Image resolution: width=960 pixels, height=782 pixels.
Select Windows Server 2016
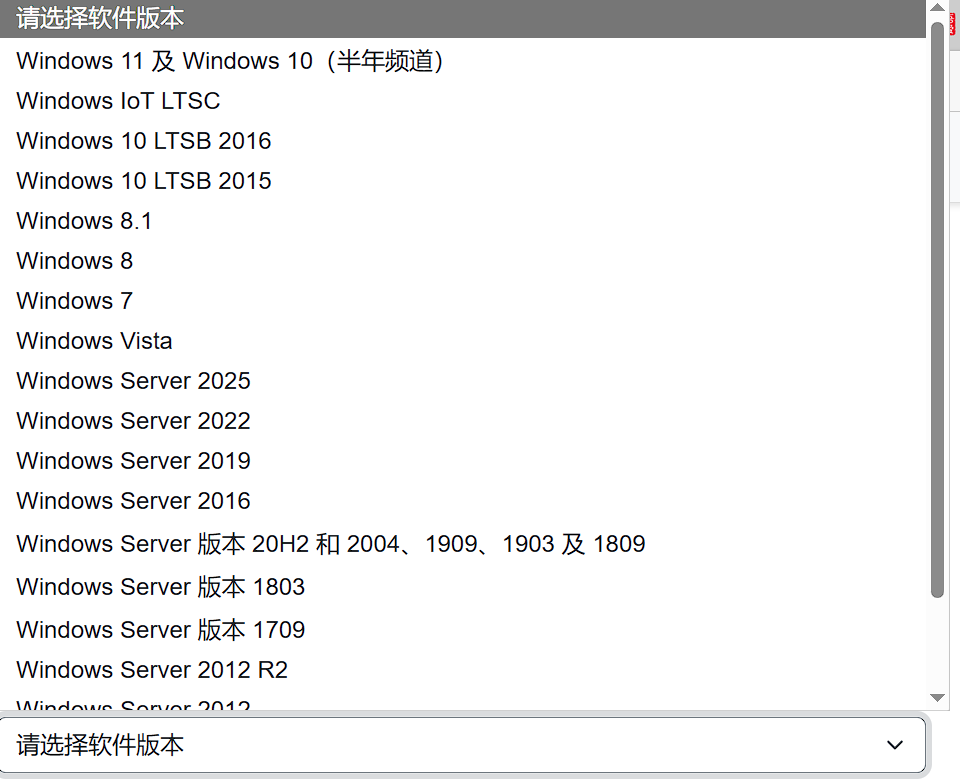[x=463, y=501]
